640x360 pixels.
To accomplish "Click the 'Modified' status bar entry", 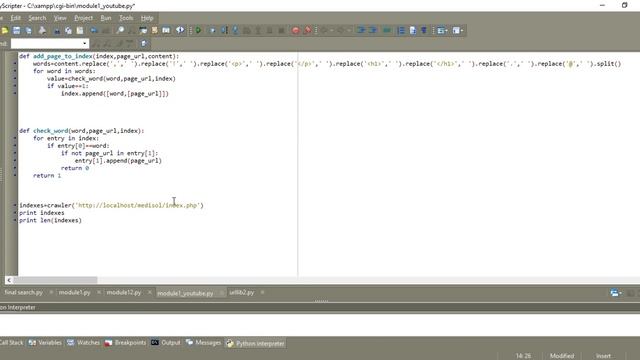I will tap(562, 356).
